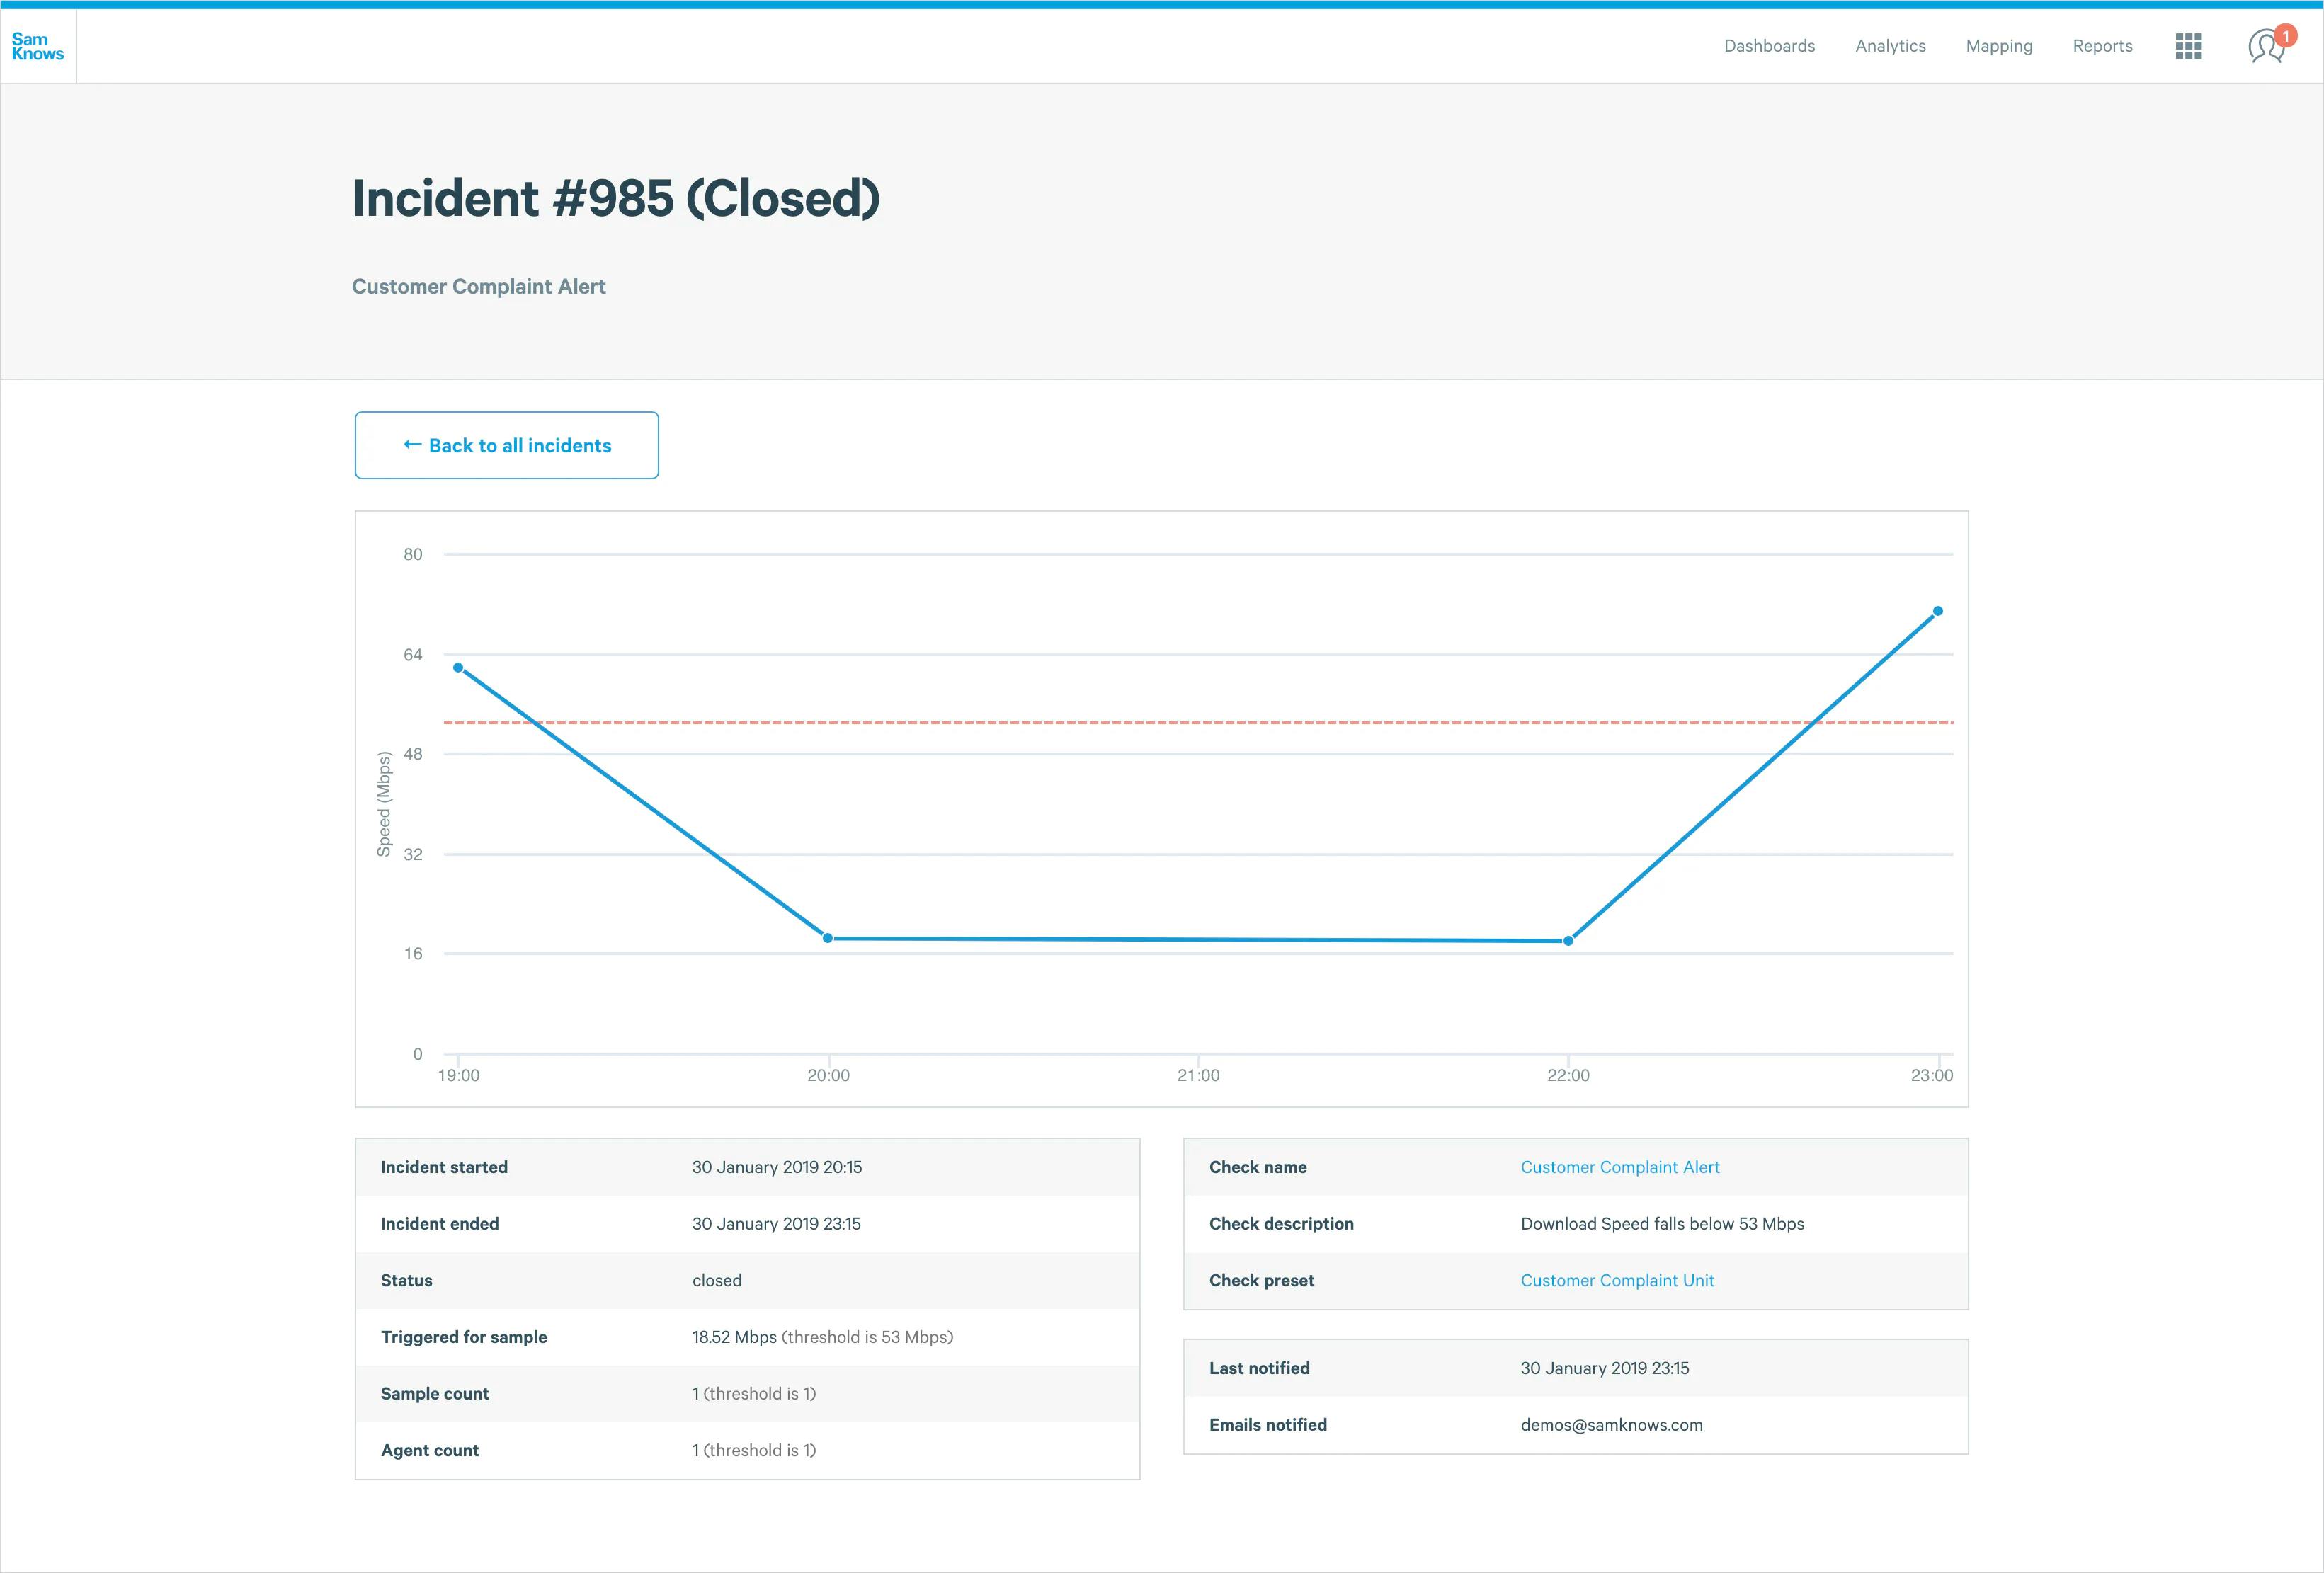Click the Sample count label

pyautogui.click(x=434, y=1394)
